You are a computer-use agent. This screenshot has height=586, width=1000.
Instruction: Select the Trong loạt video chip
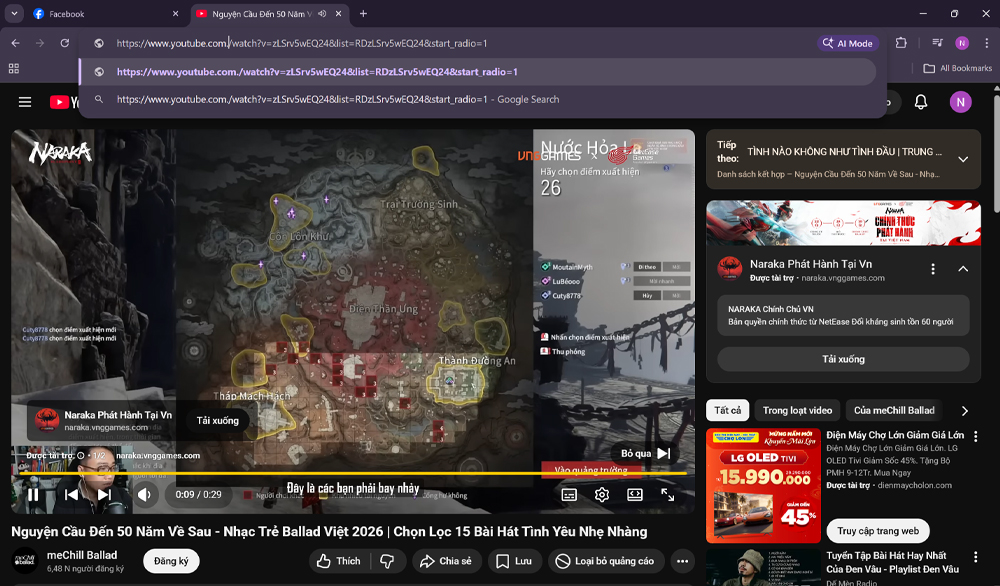[797, 410]
